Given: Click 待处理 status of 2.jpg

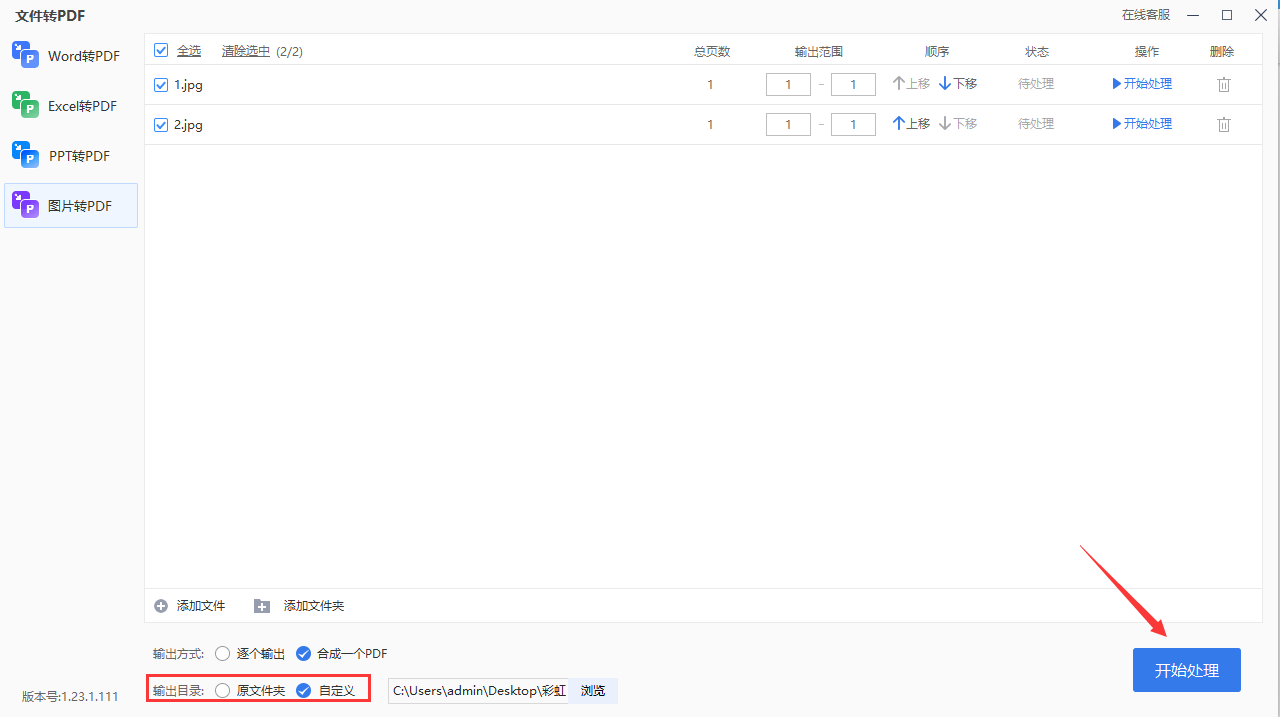Looking at the screenshot, I should 1036,124.
